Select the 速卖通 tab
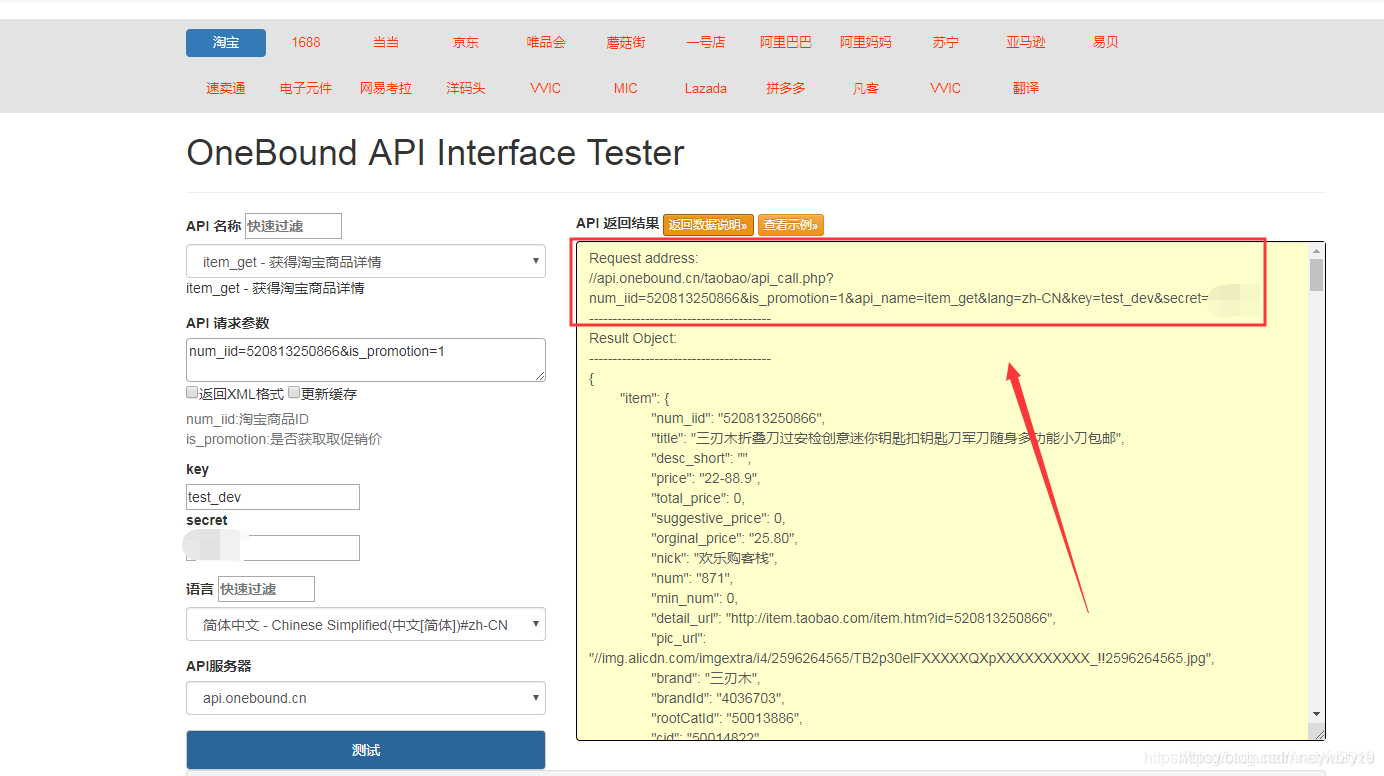Screen dimensions: 1384x776 click(226, 88)
